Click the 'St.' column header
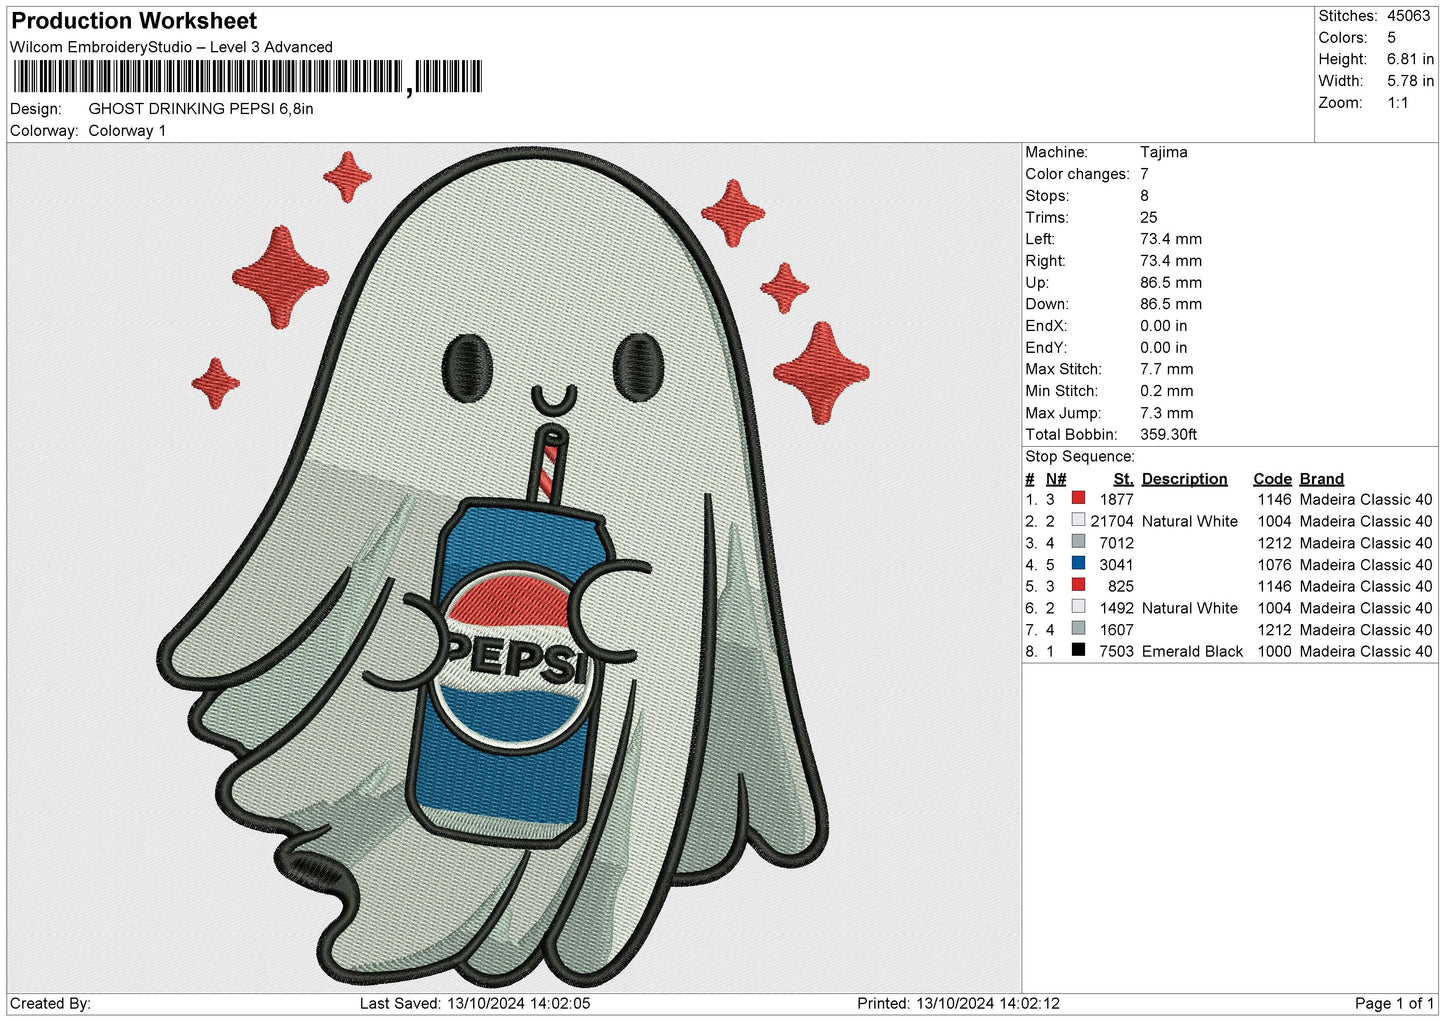The image size is (1445, 1021). pyautogui.click(x=1124, y=479)
